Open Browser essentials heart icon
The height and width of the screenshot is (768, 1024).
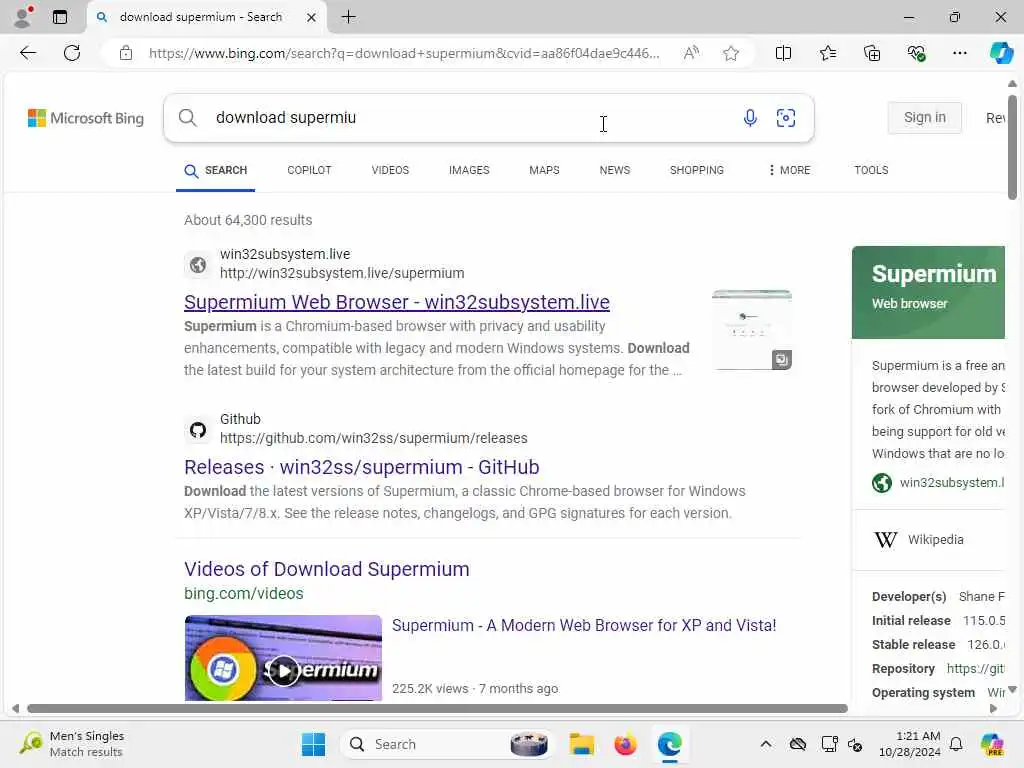tap(916, 53)
